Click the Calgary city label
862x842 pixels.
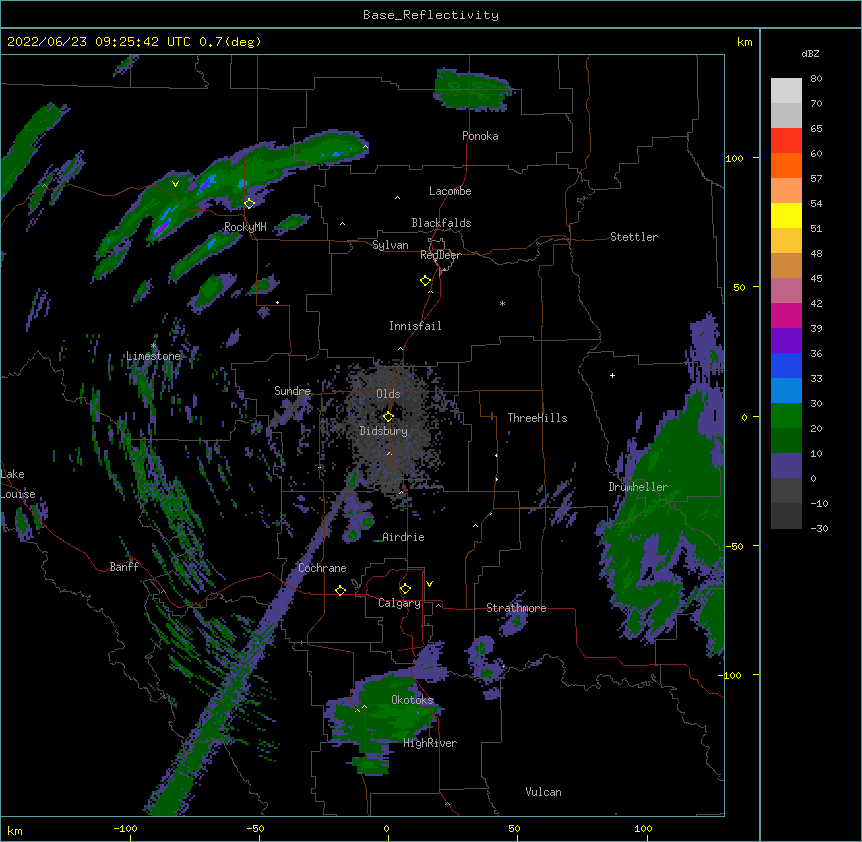(x=399, y=603)
